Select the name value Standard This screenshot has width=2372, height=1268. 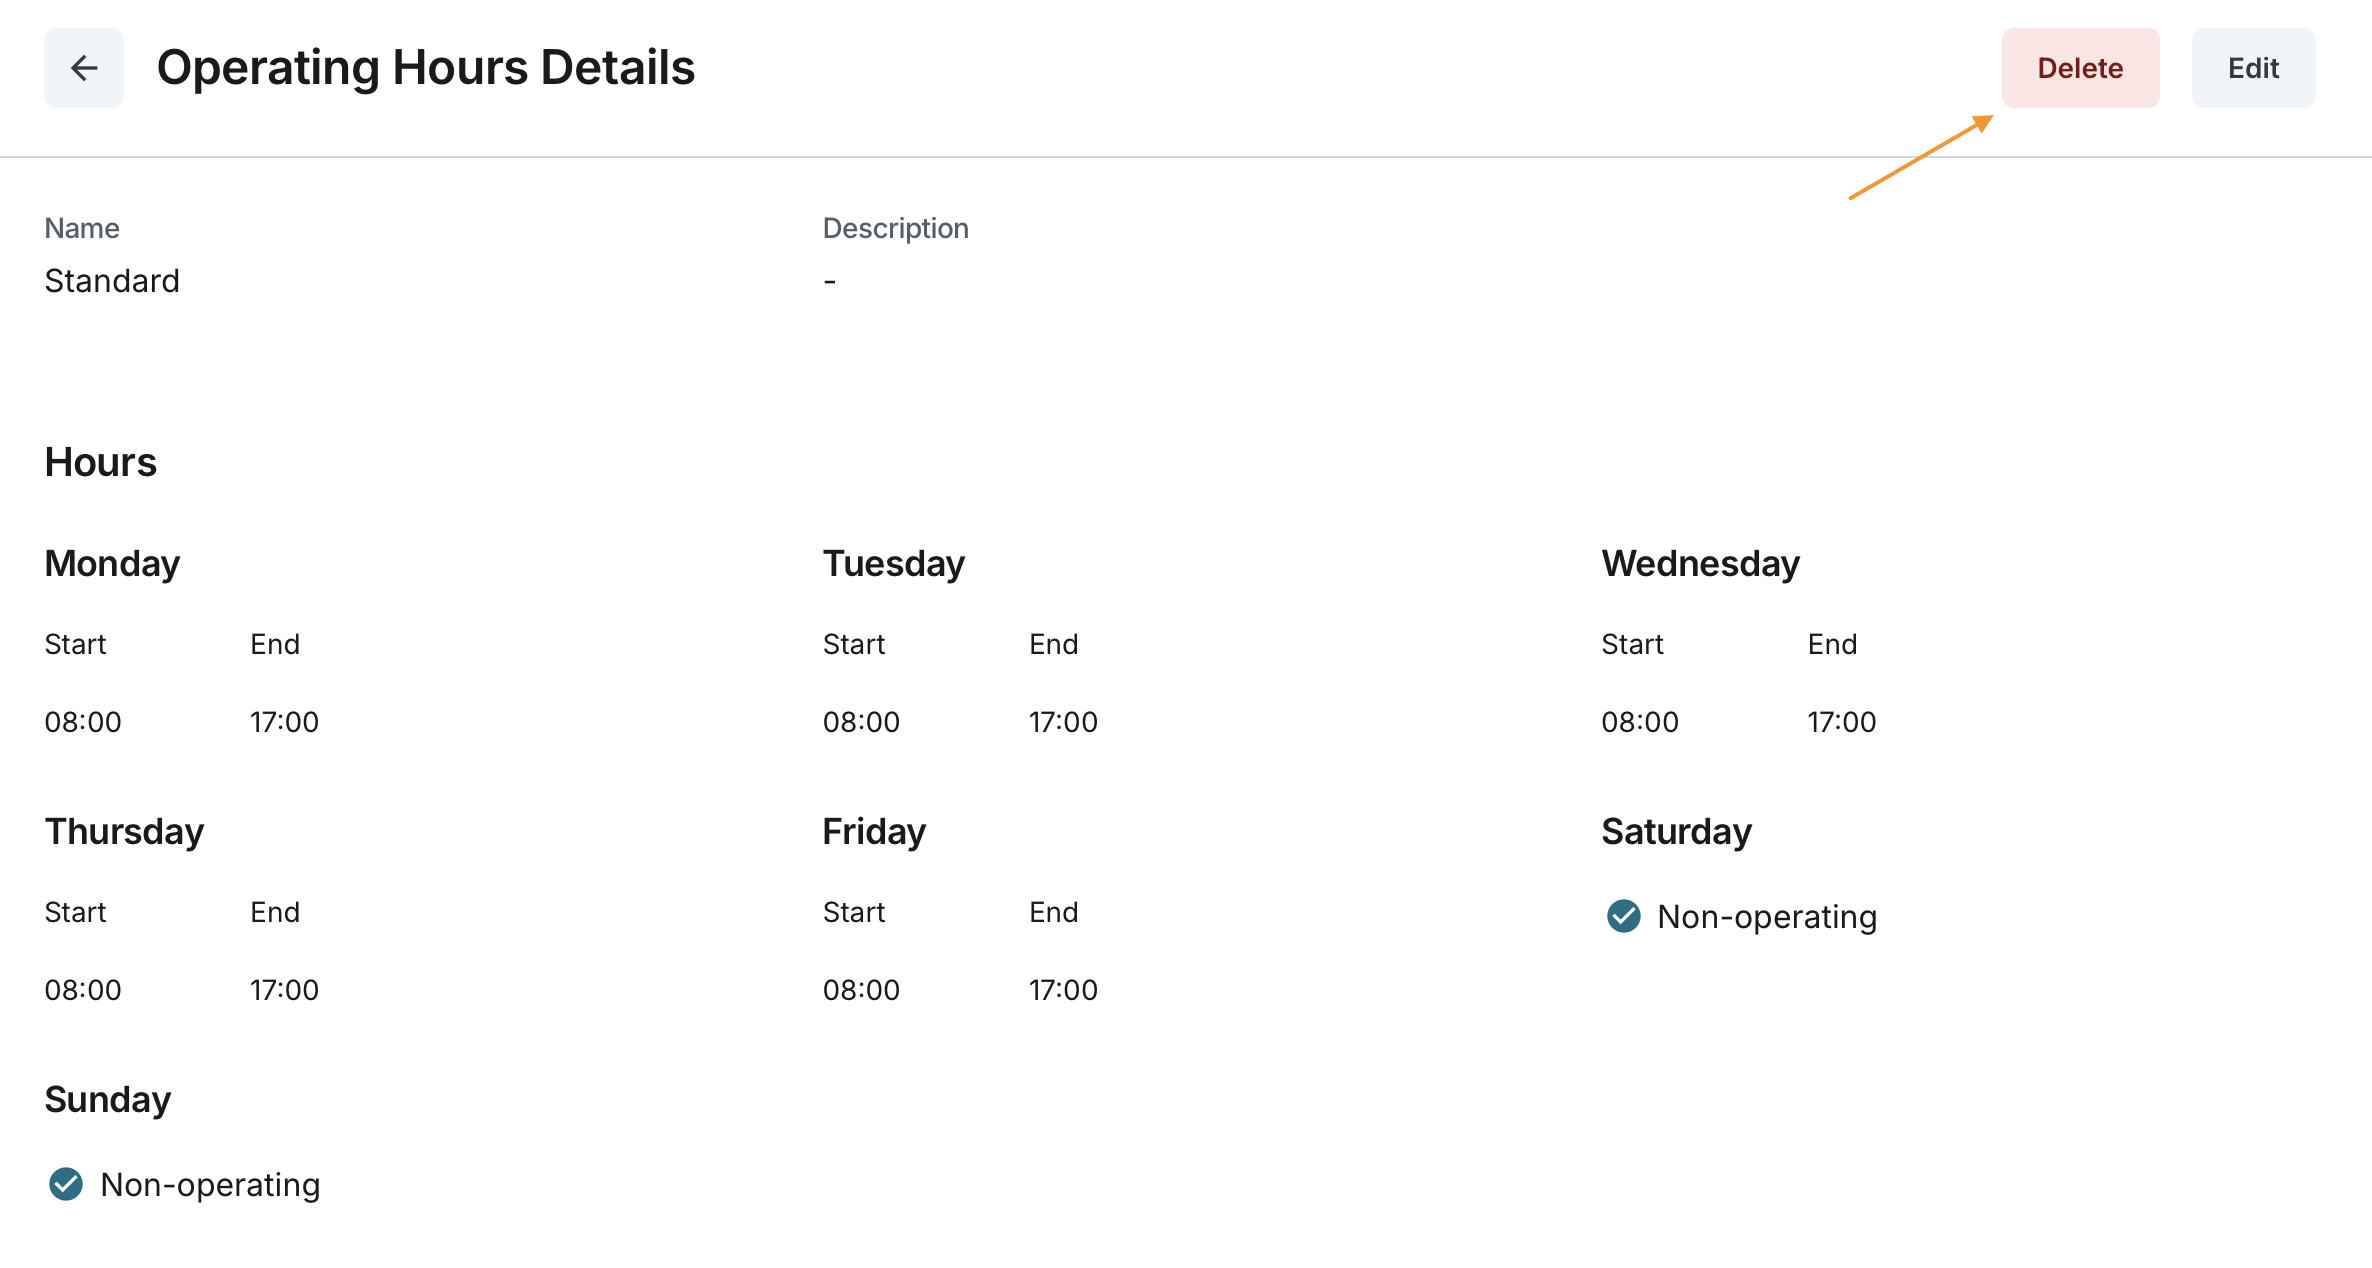(112, 281)
